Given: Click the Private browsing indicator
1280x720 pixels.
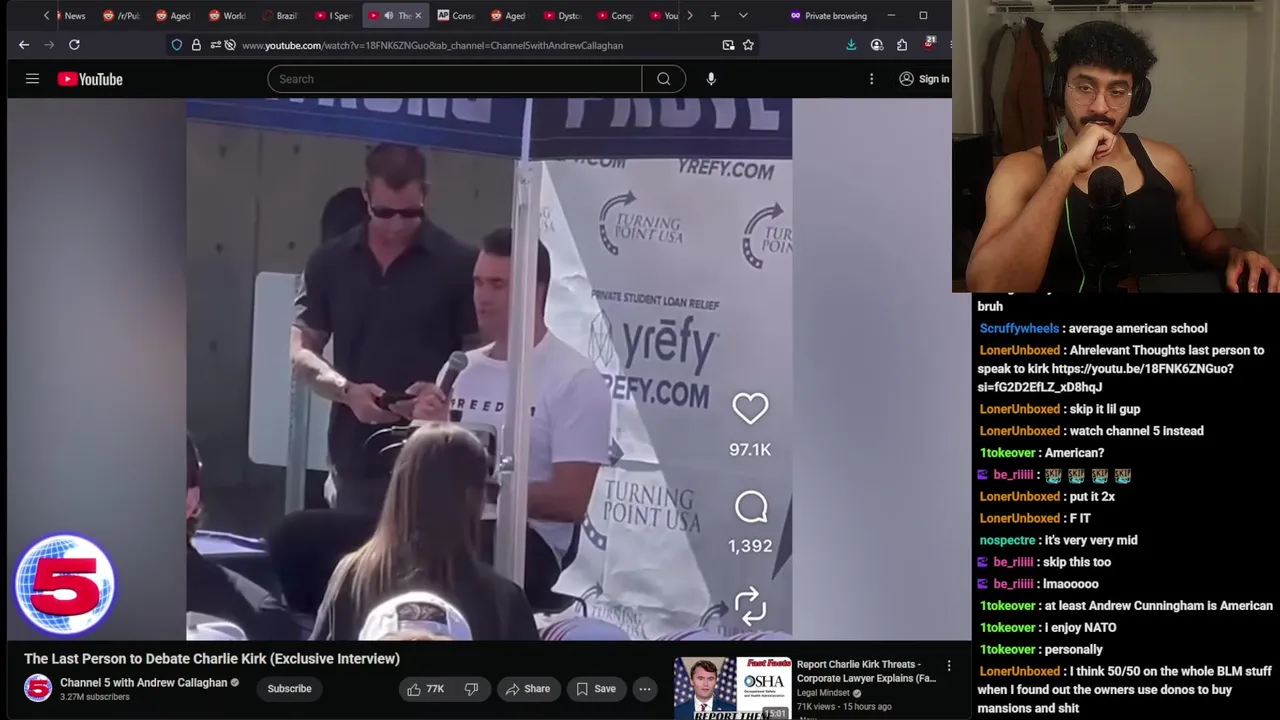Looking at the screenshot, I should (828, 16).
